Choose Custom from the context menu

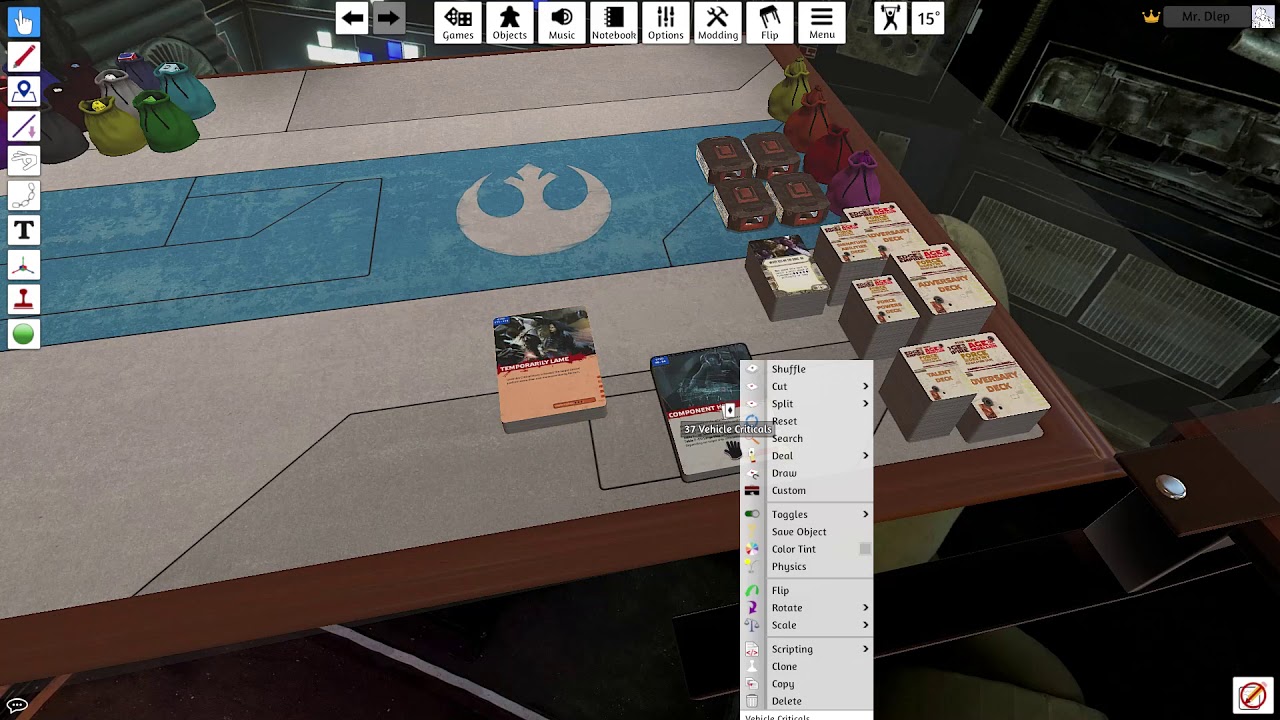[788, 490]
